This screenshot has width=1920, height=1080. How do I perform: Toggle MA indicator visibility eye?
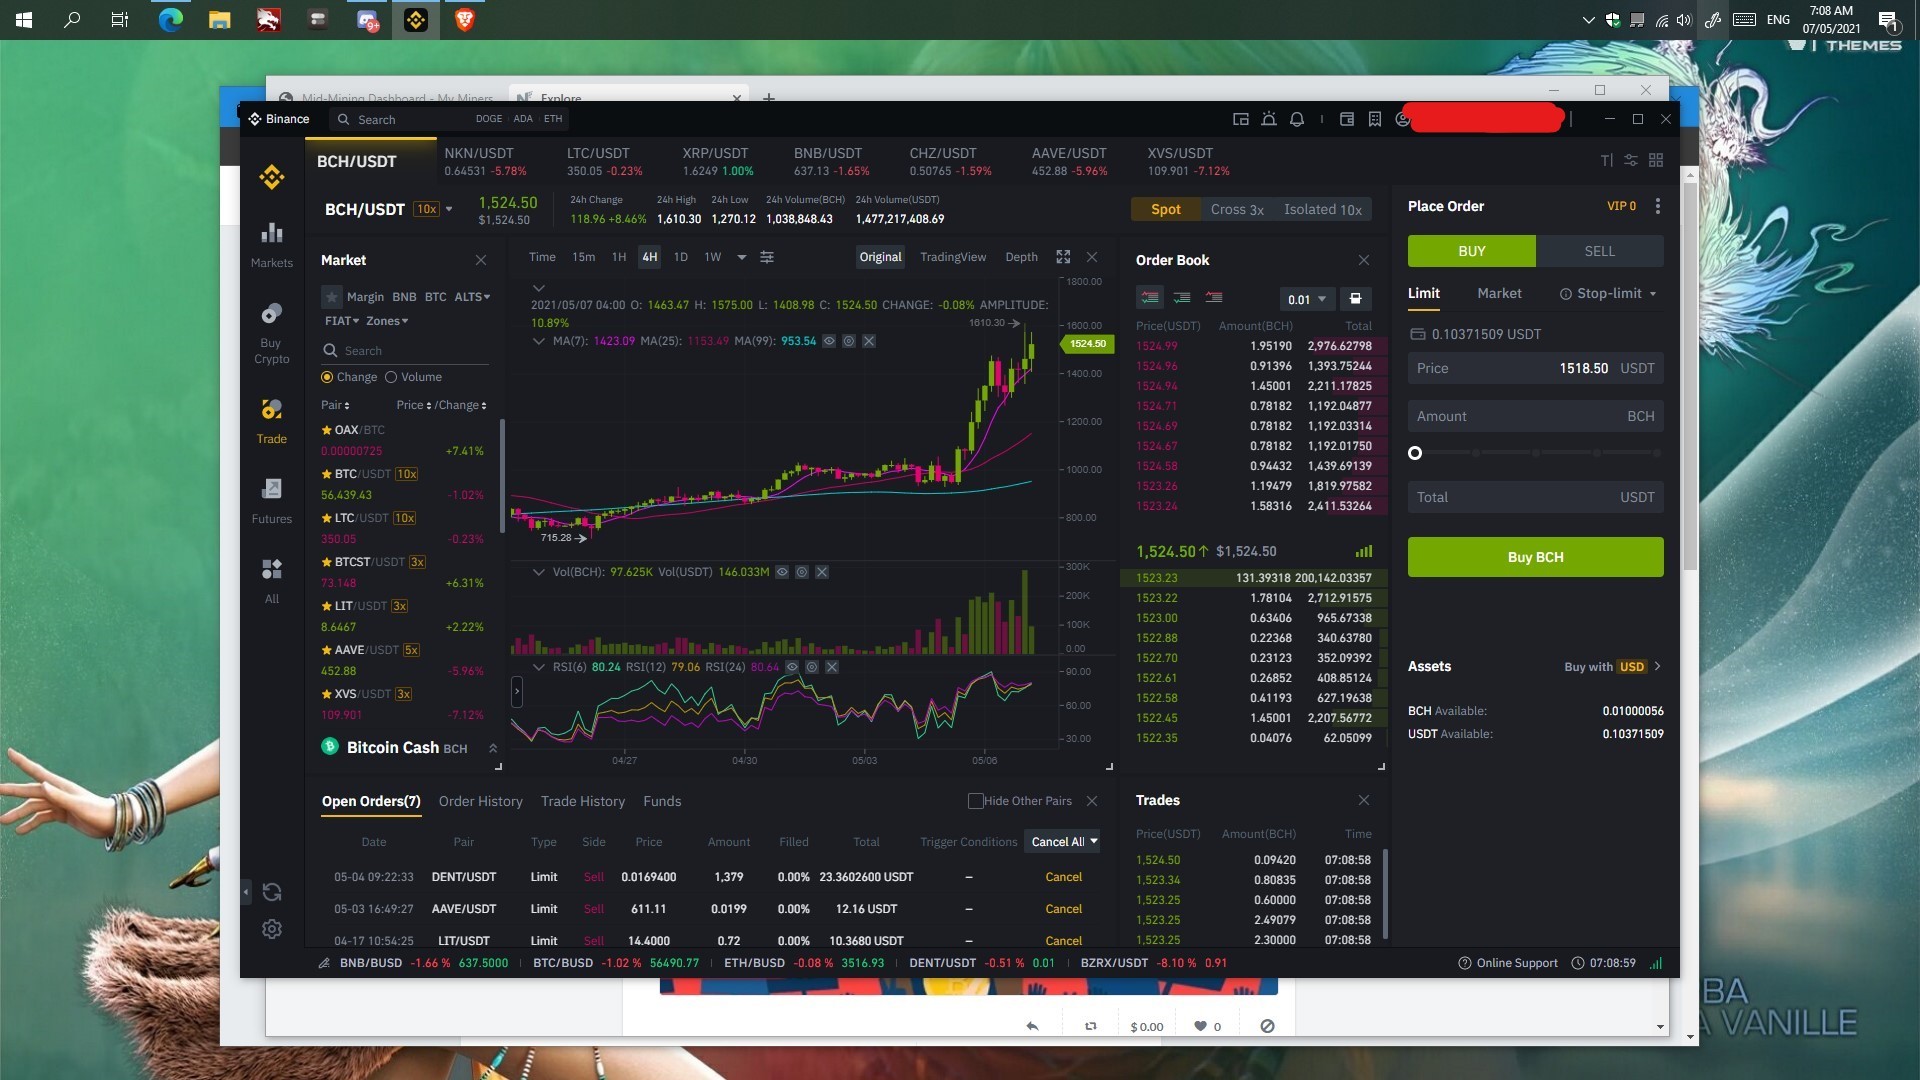coord(829,341)
